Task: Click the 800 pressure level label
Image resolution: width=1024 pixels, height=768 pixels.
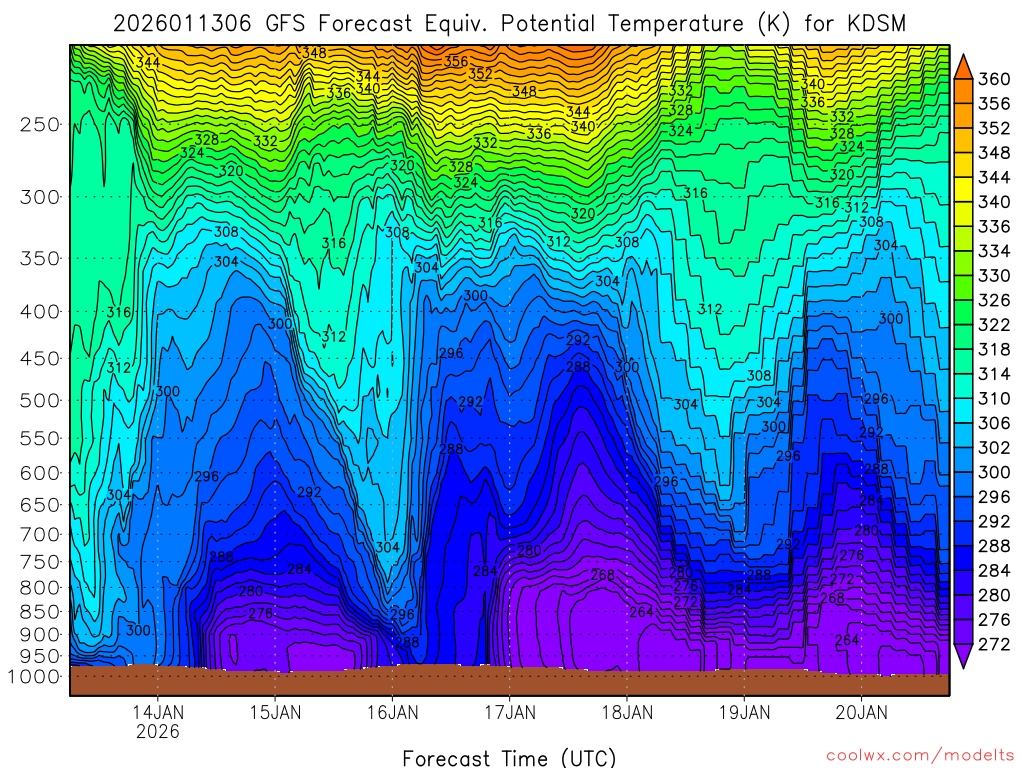Action: pos(40,588)
